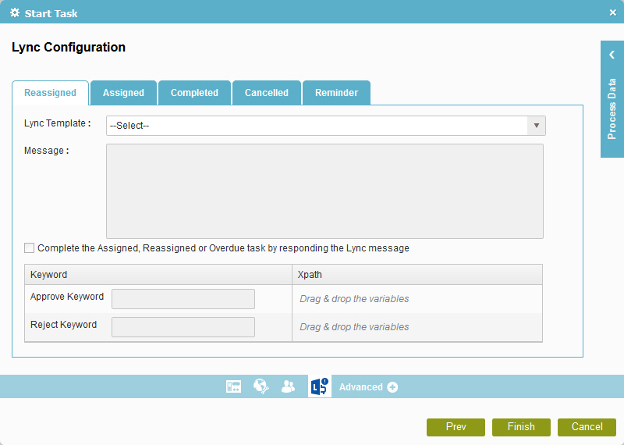This screenshot has width=624, height=445.
Task: Click inside the Message text area
Action: coord(325,191)
